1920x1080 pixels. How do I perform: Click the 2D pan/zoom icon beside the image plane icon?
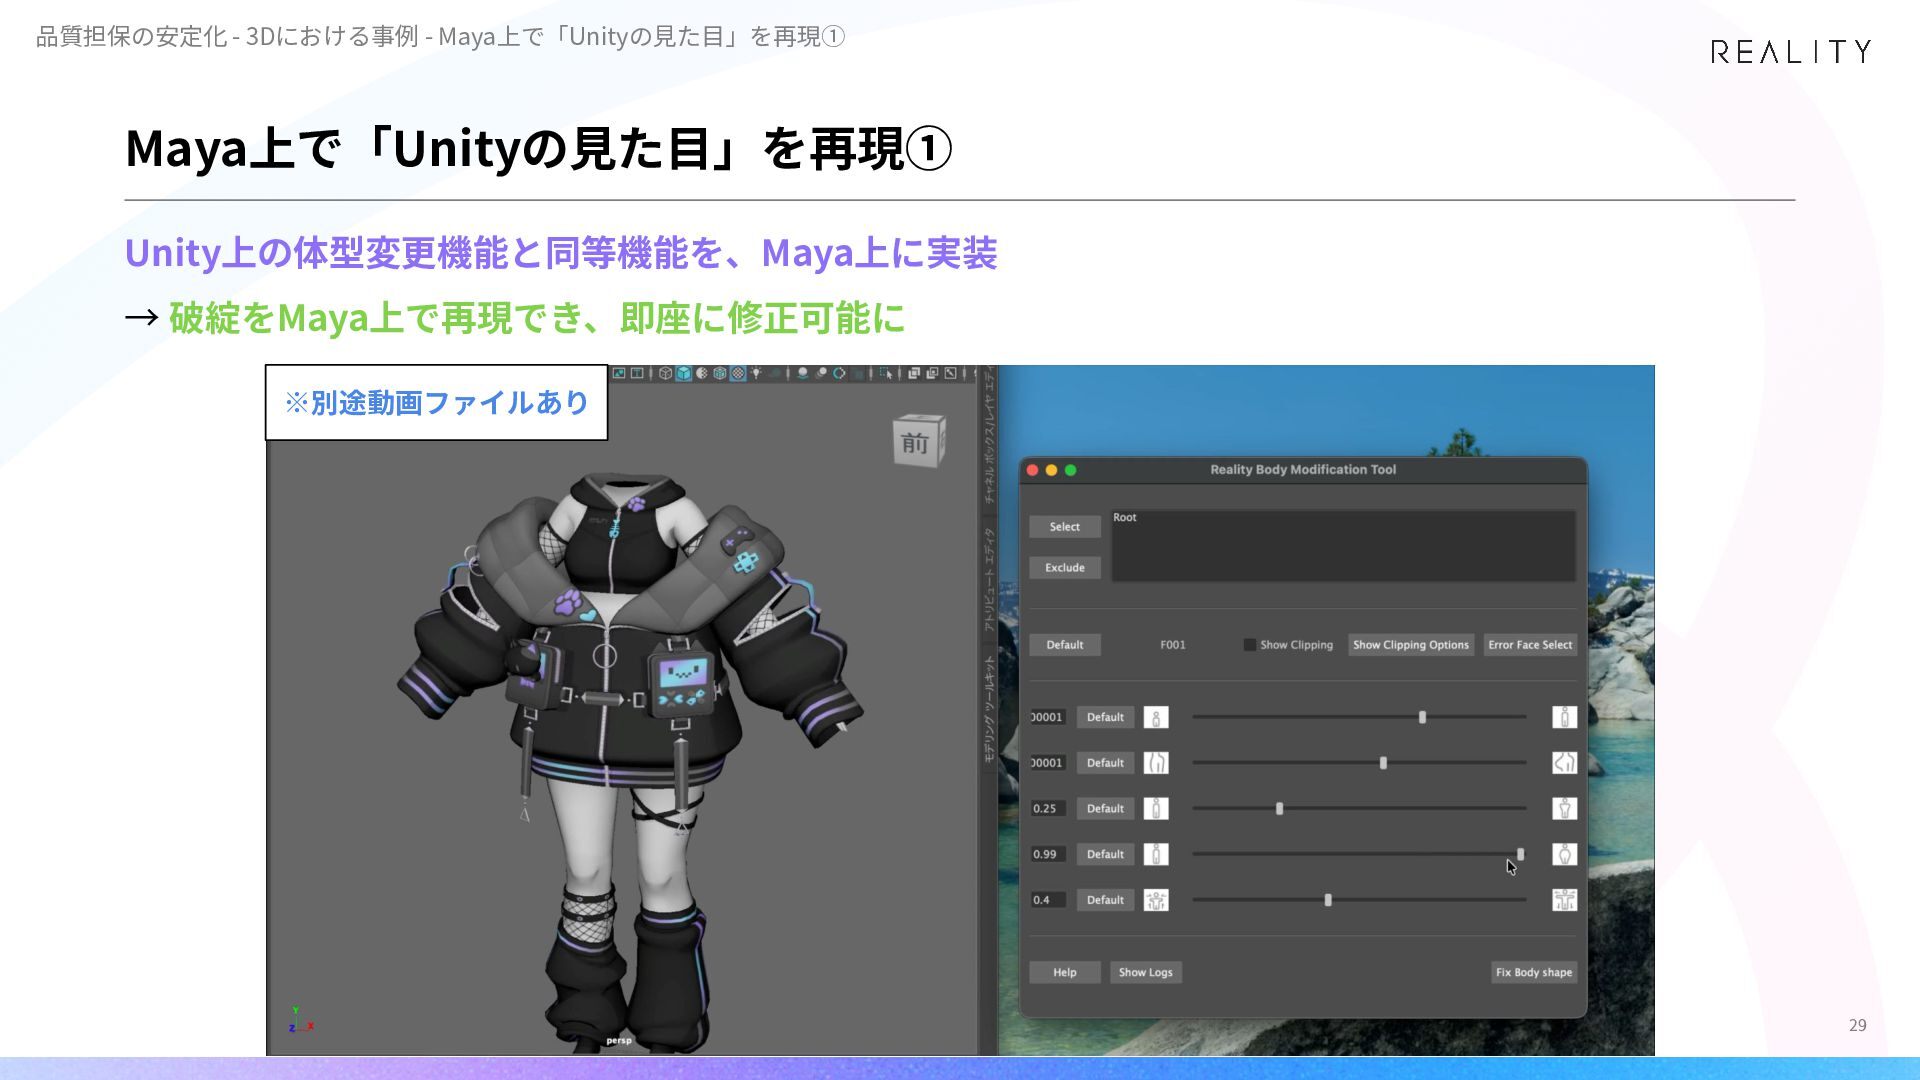point(637,374)
